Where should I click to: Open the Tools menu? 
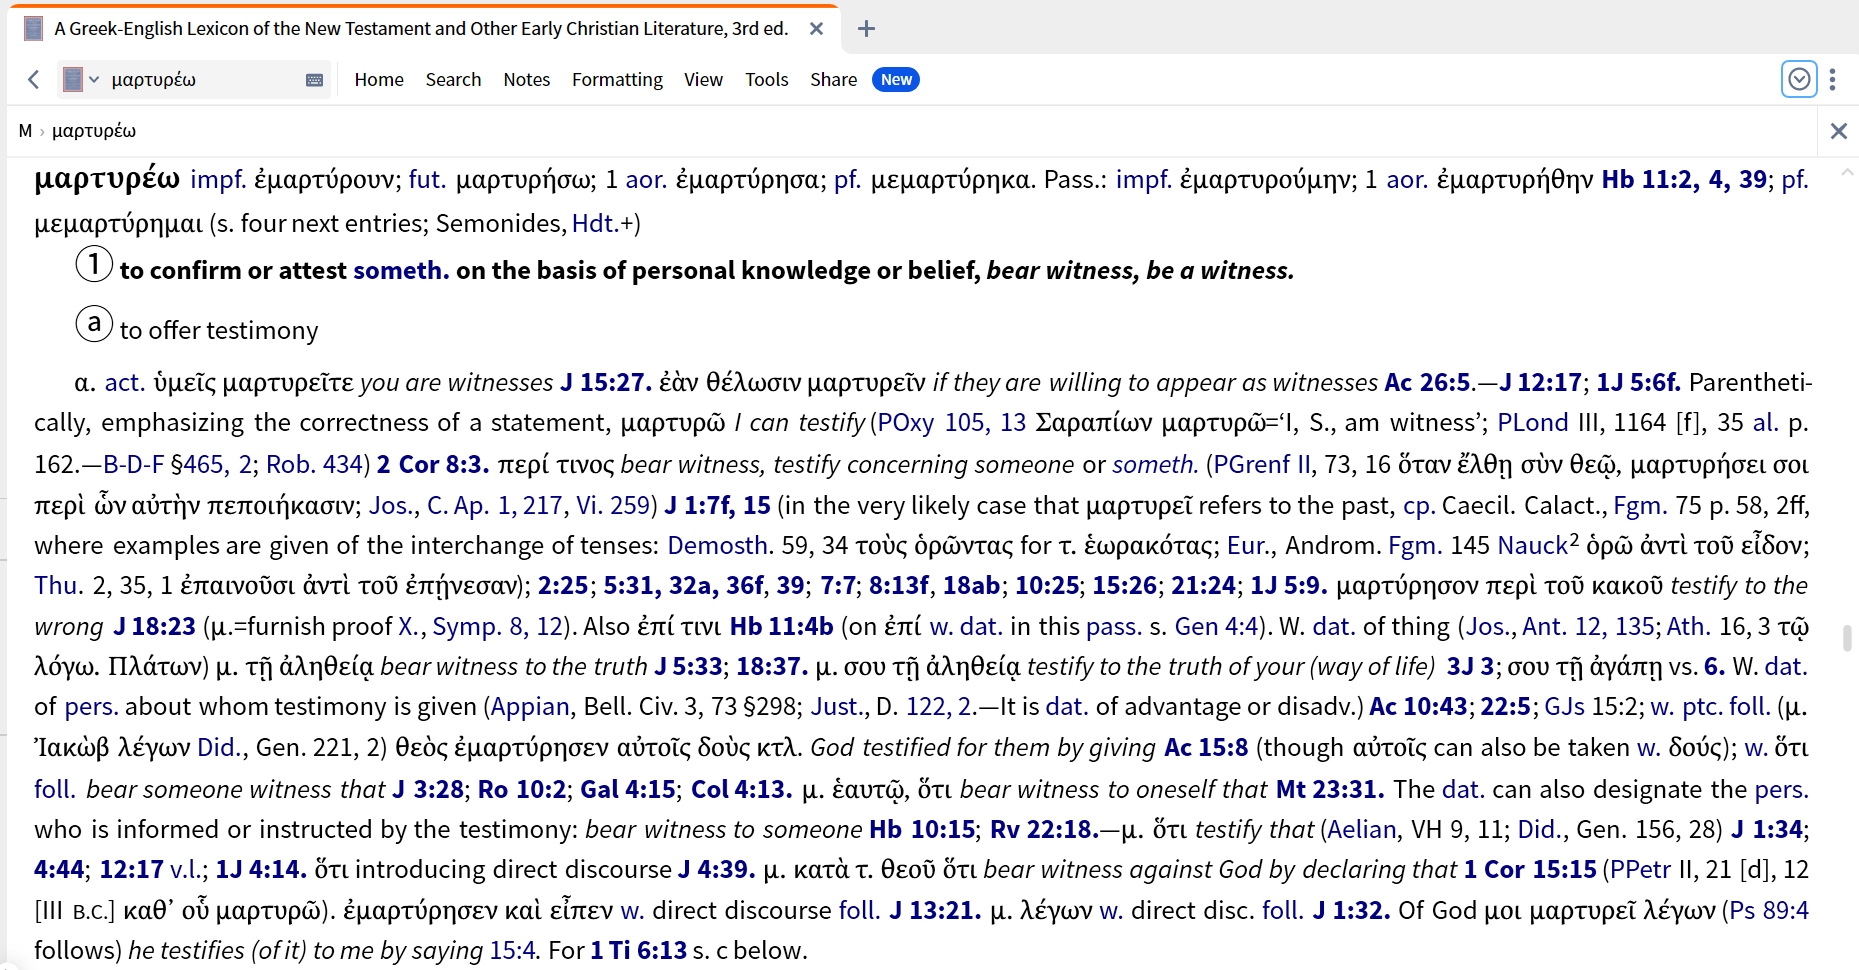point(766,79)
